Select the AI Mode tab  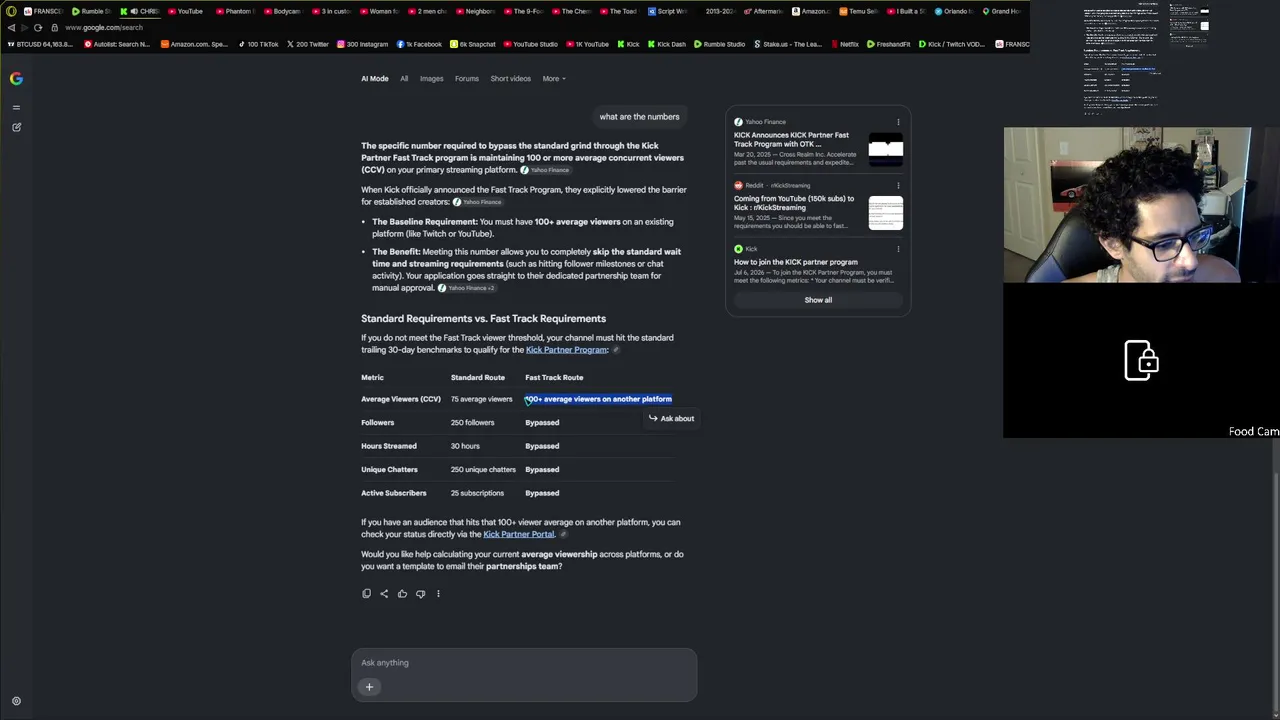click(x=375, y=79)
